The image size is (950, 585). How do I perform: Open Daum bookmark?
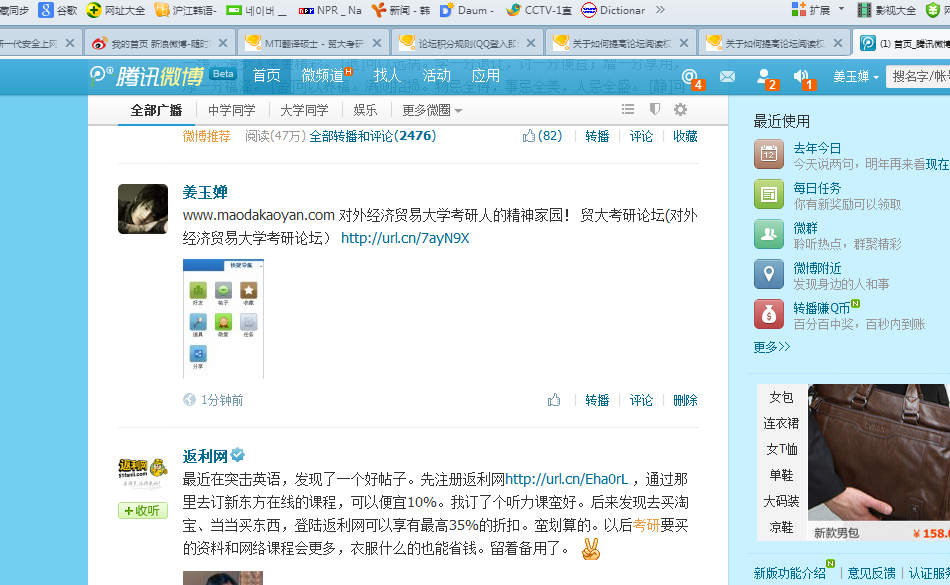(467, 10)
